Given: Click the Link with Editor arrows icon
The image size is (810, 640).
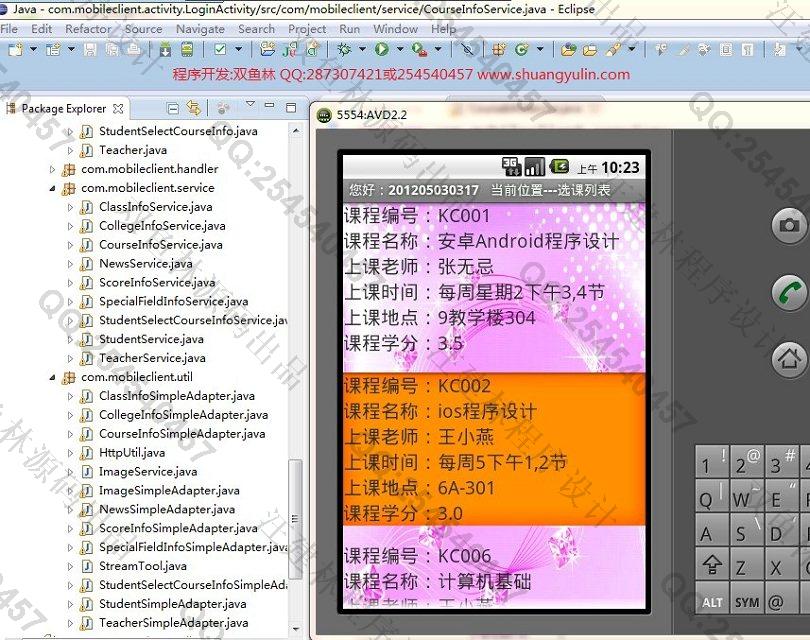Looking at the screenshot, I should tap(194, 108).
